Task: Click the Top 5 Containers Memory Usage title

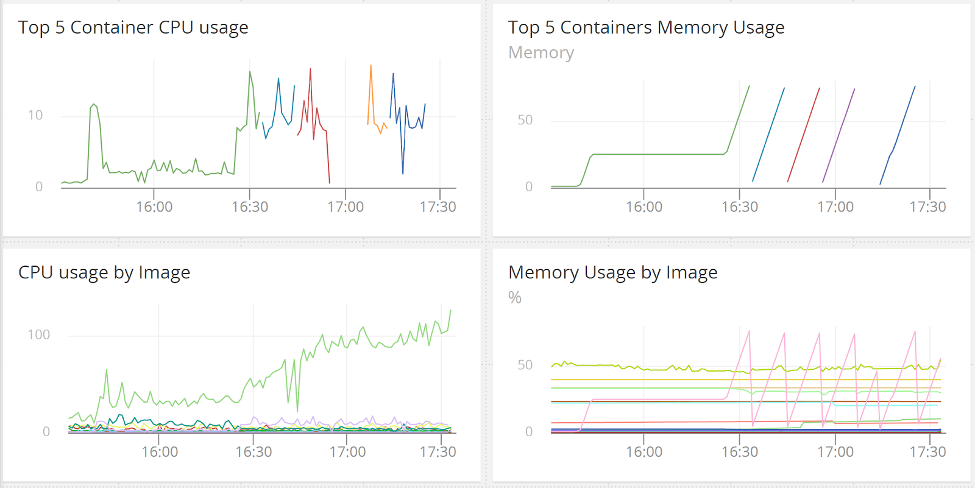Action: [646, 28]
